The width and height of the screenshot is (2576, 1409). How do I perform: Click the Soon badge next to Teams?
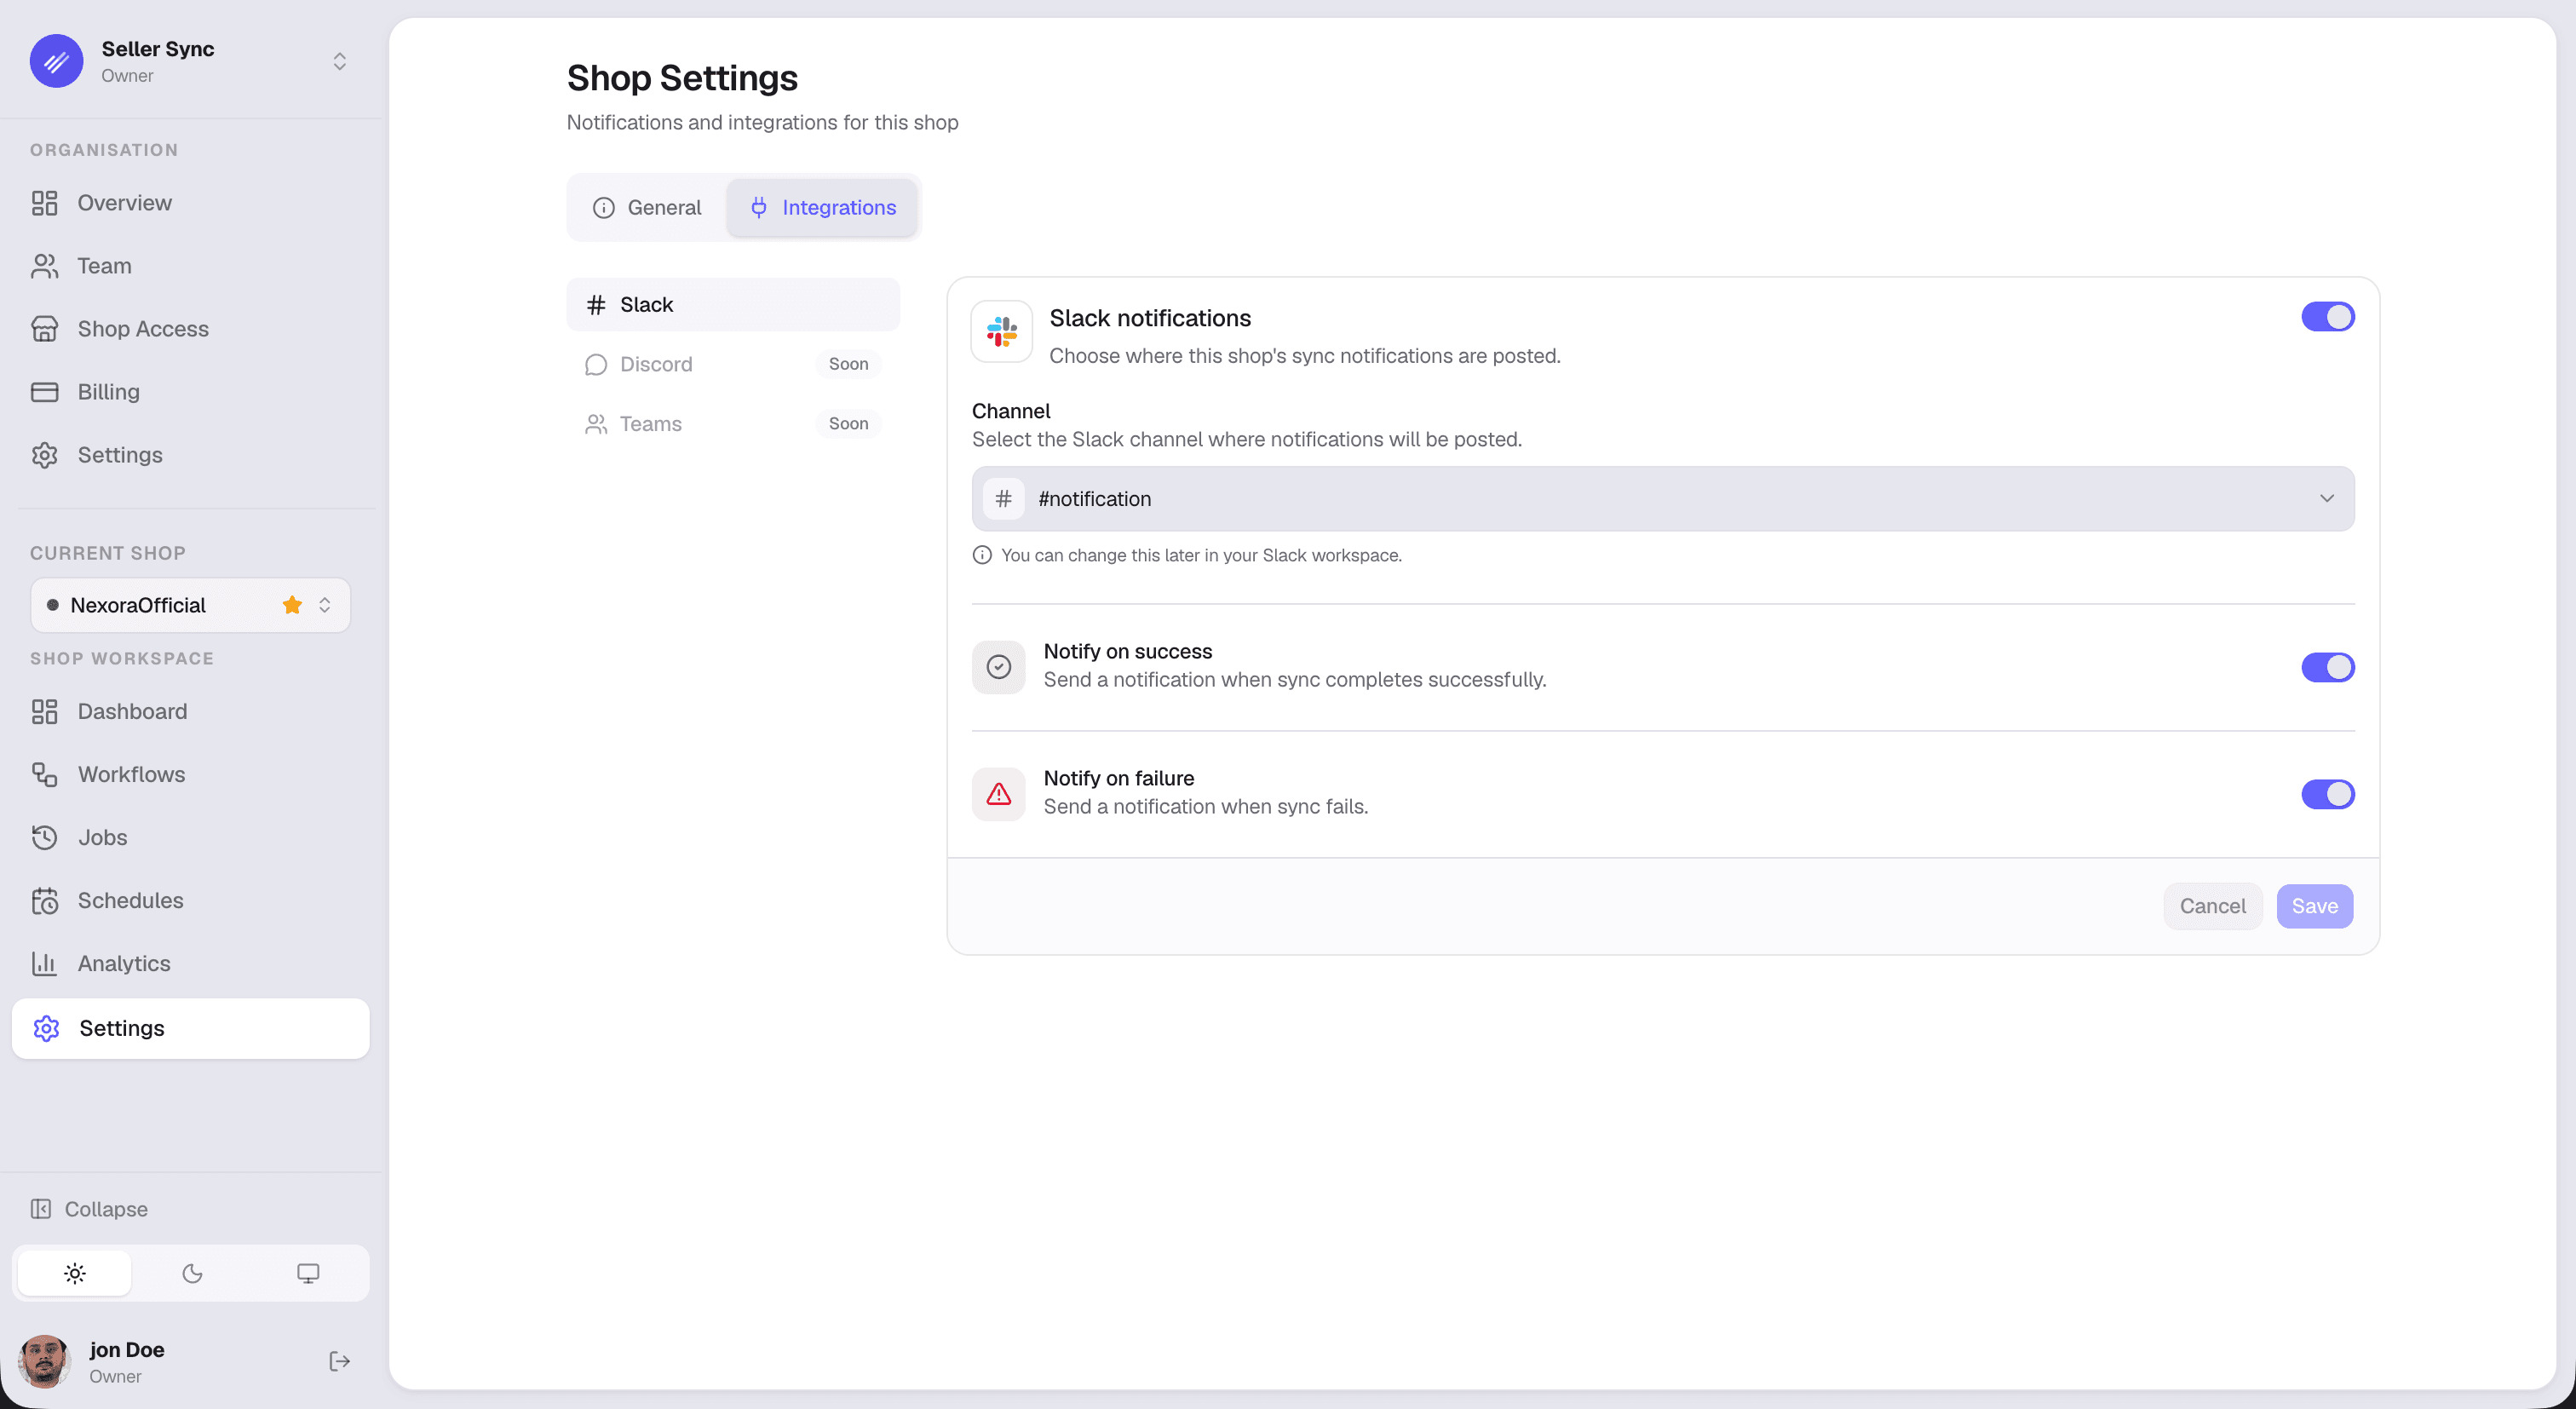click(x=848, y=424)
